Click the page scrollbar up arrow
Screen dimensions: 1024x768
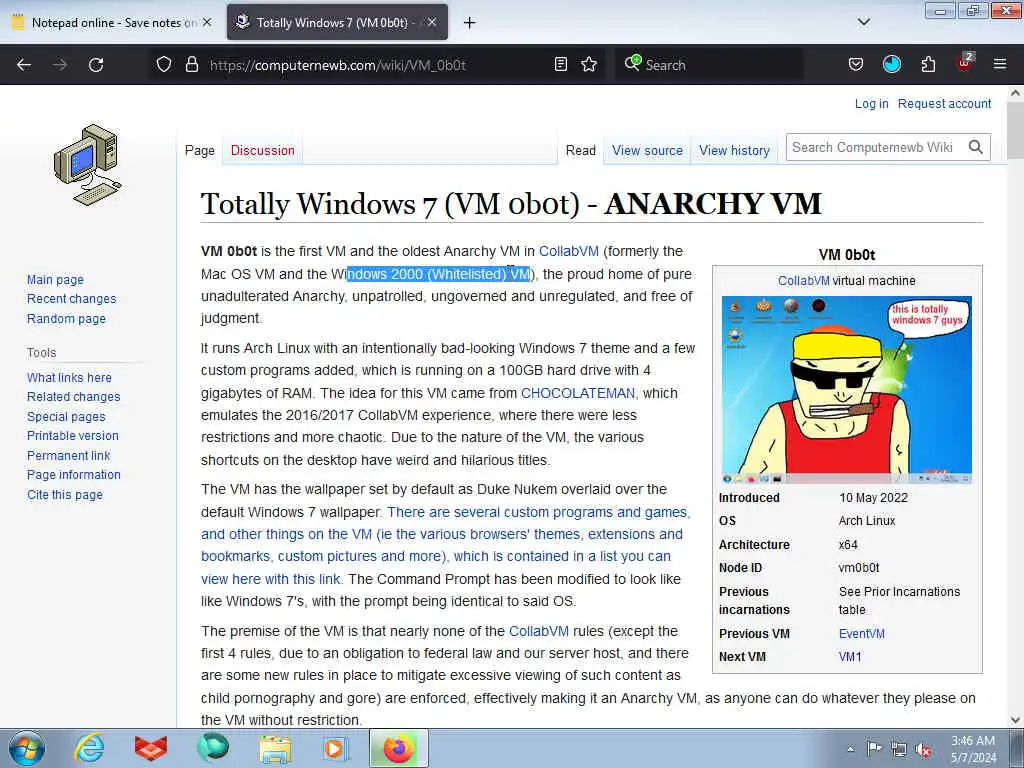pos(1015,93)
